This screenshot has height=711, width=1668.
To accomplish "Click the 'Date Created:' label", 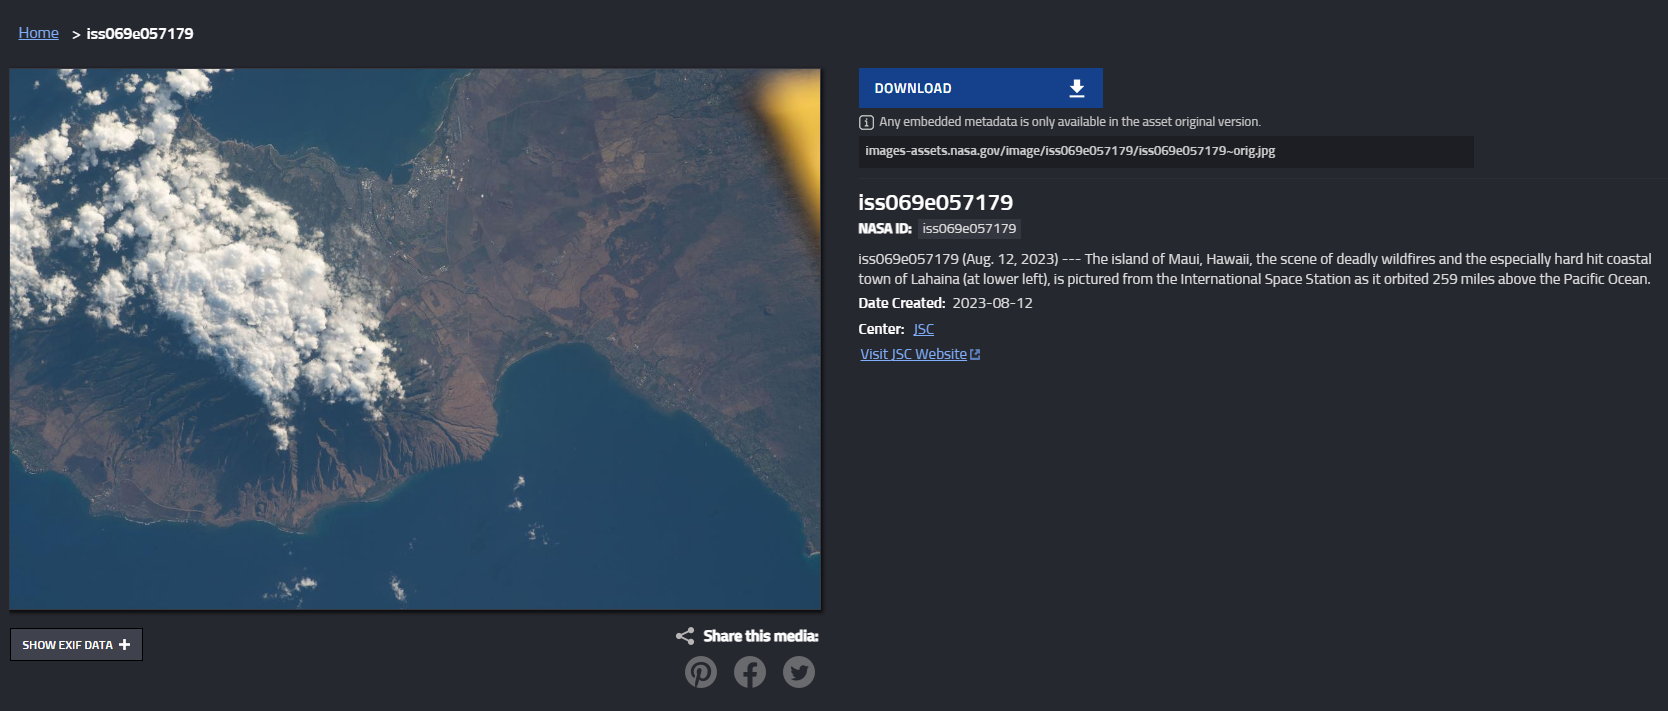I will coord(902,303).
